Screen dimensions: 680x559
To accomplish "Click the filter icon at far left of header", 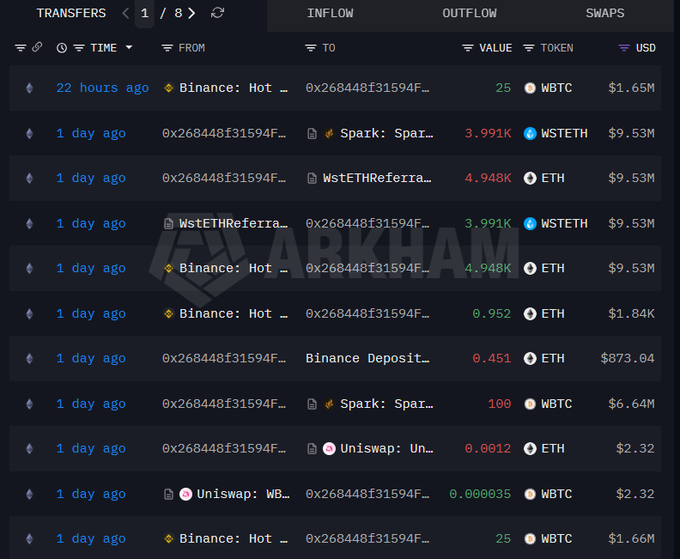I will (20, 48).
